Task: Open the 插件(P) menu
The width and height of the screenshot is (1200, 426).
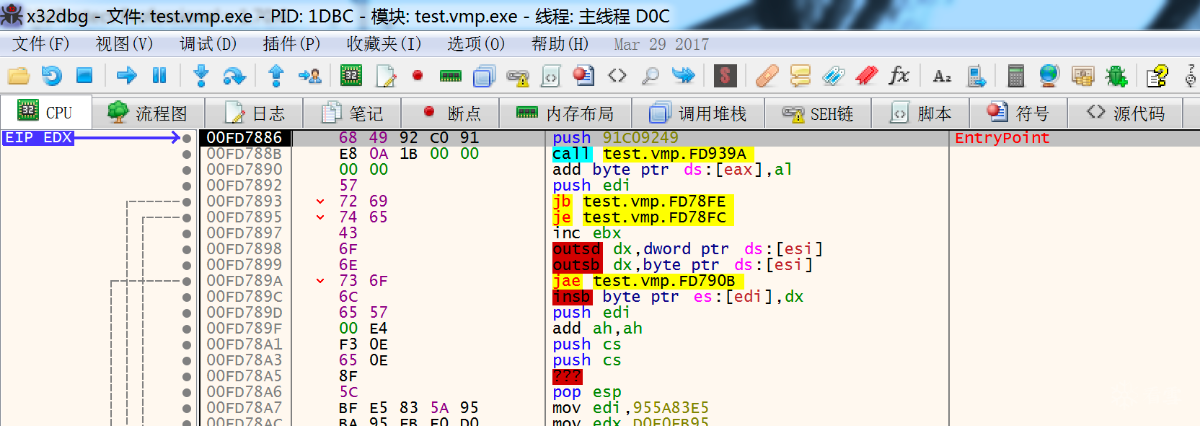Action: click(292, 44)
